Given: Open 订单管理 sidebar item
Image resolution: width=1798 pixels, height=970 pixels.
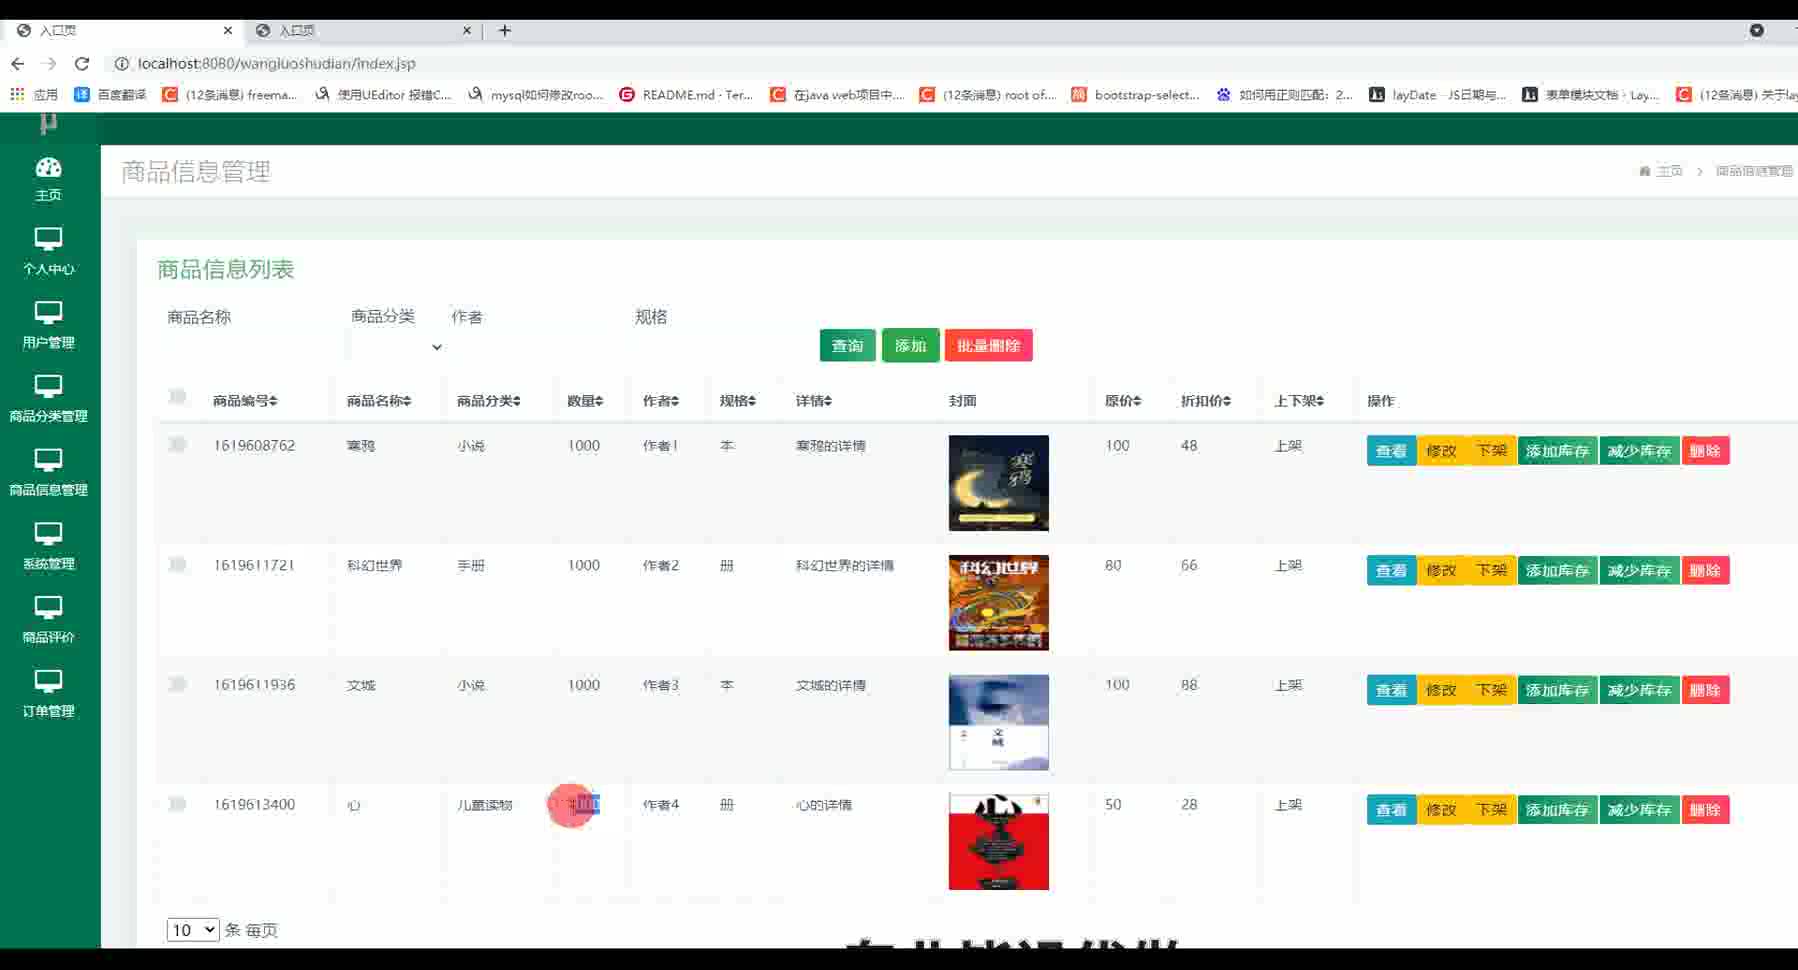Looking at the screenshot, I should [48, 693].
